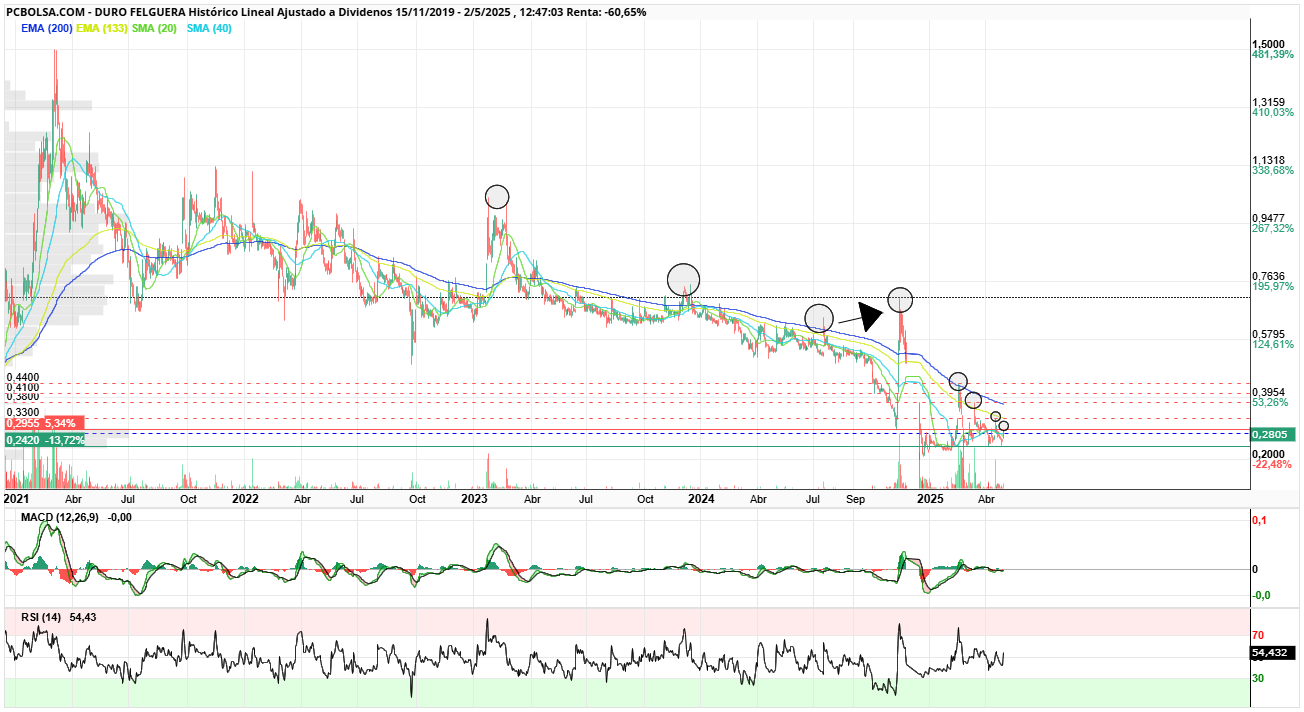Select the SMA (40) legend label
The height and width of the screenshot is (712, 1304).
pos(208,28)
